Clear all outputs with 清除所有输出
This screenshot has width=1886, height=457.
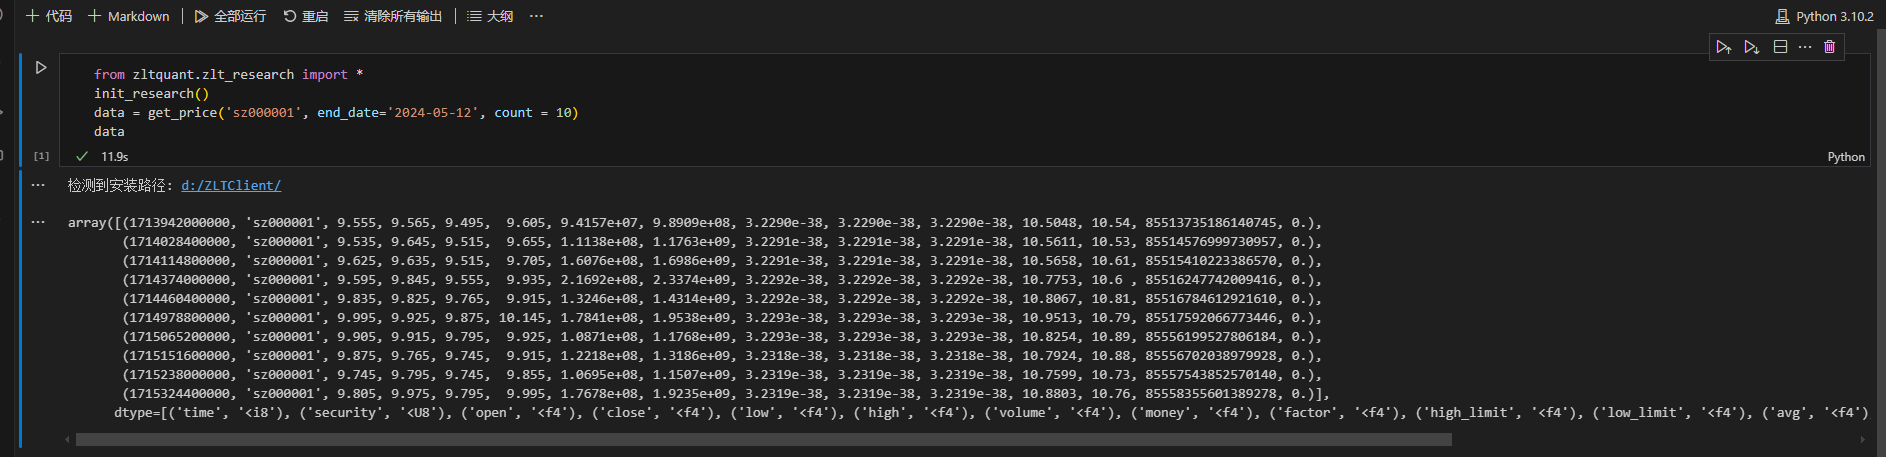pos(393,16)
